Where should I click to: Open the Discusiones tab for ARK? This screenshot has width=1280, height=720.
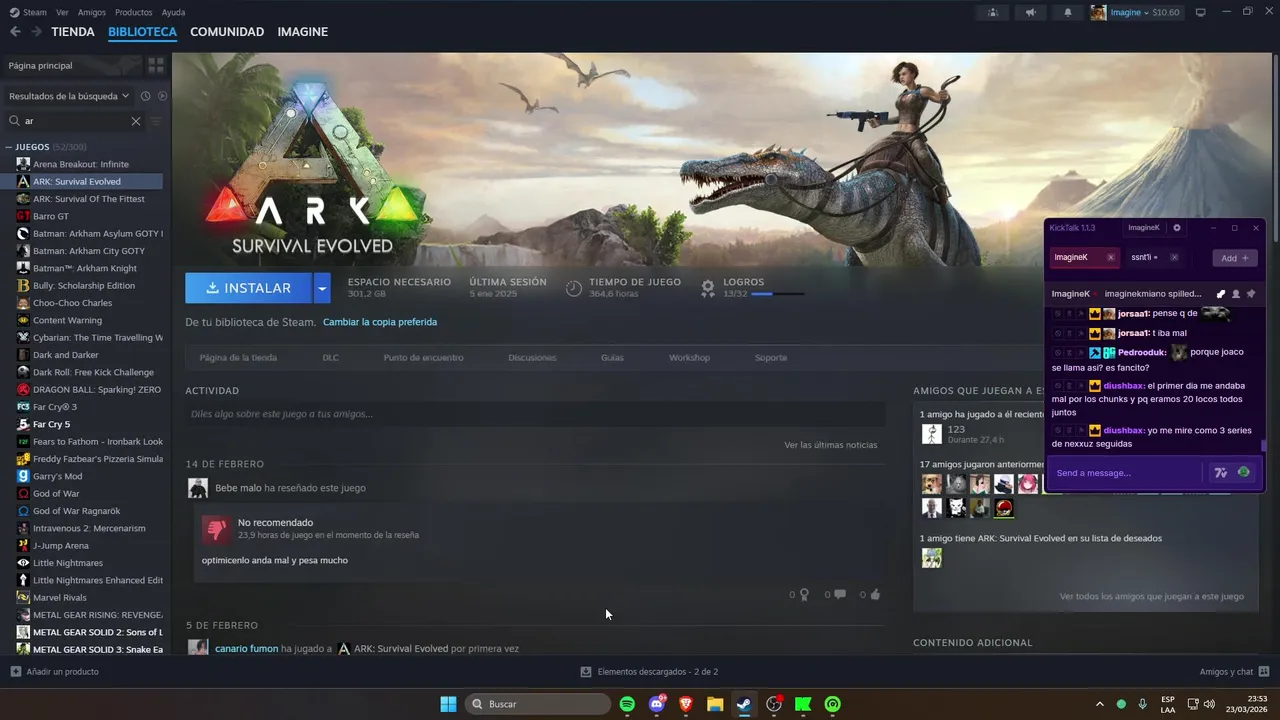tap(532, 357)
